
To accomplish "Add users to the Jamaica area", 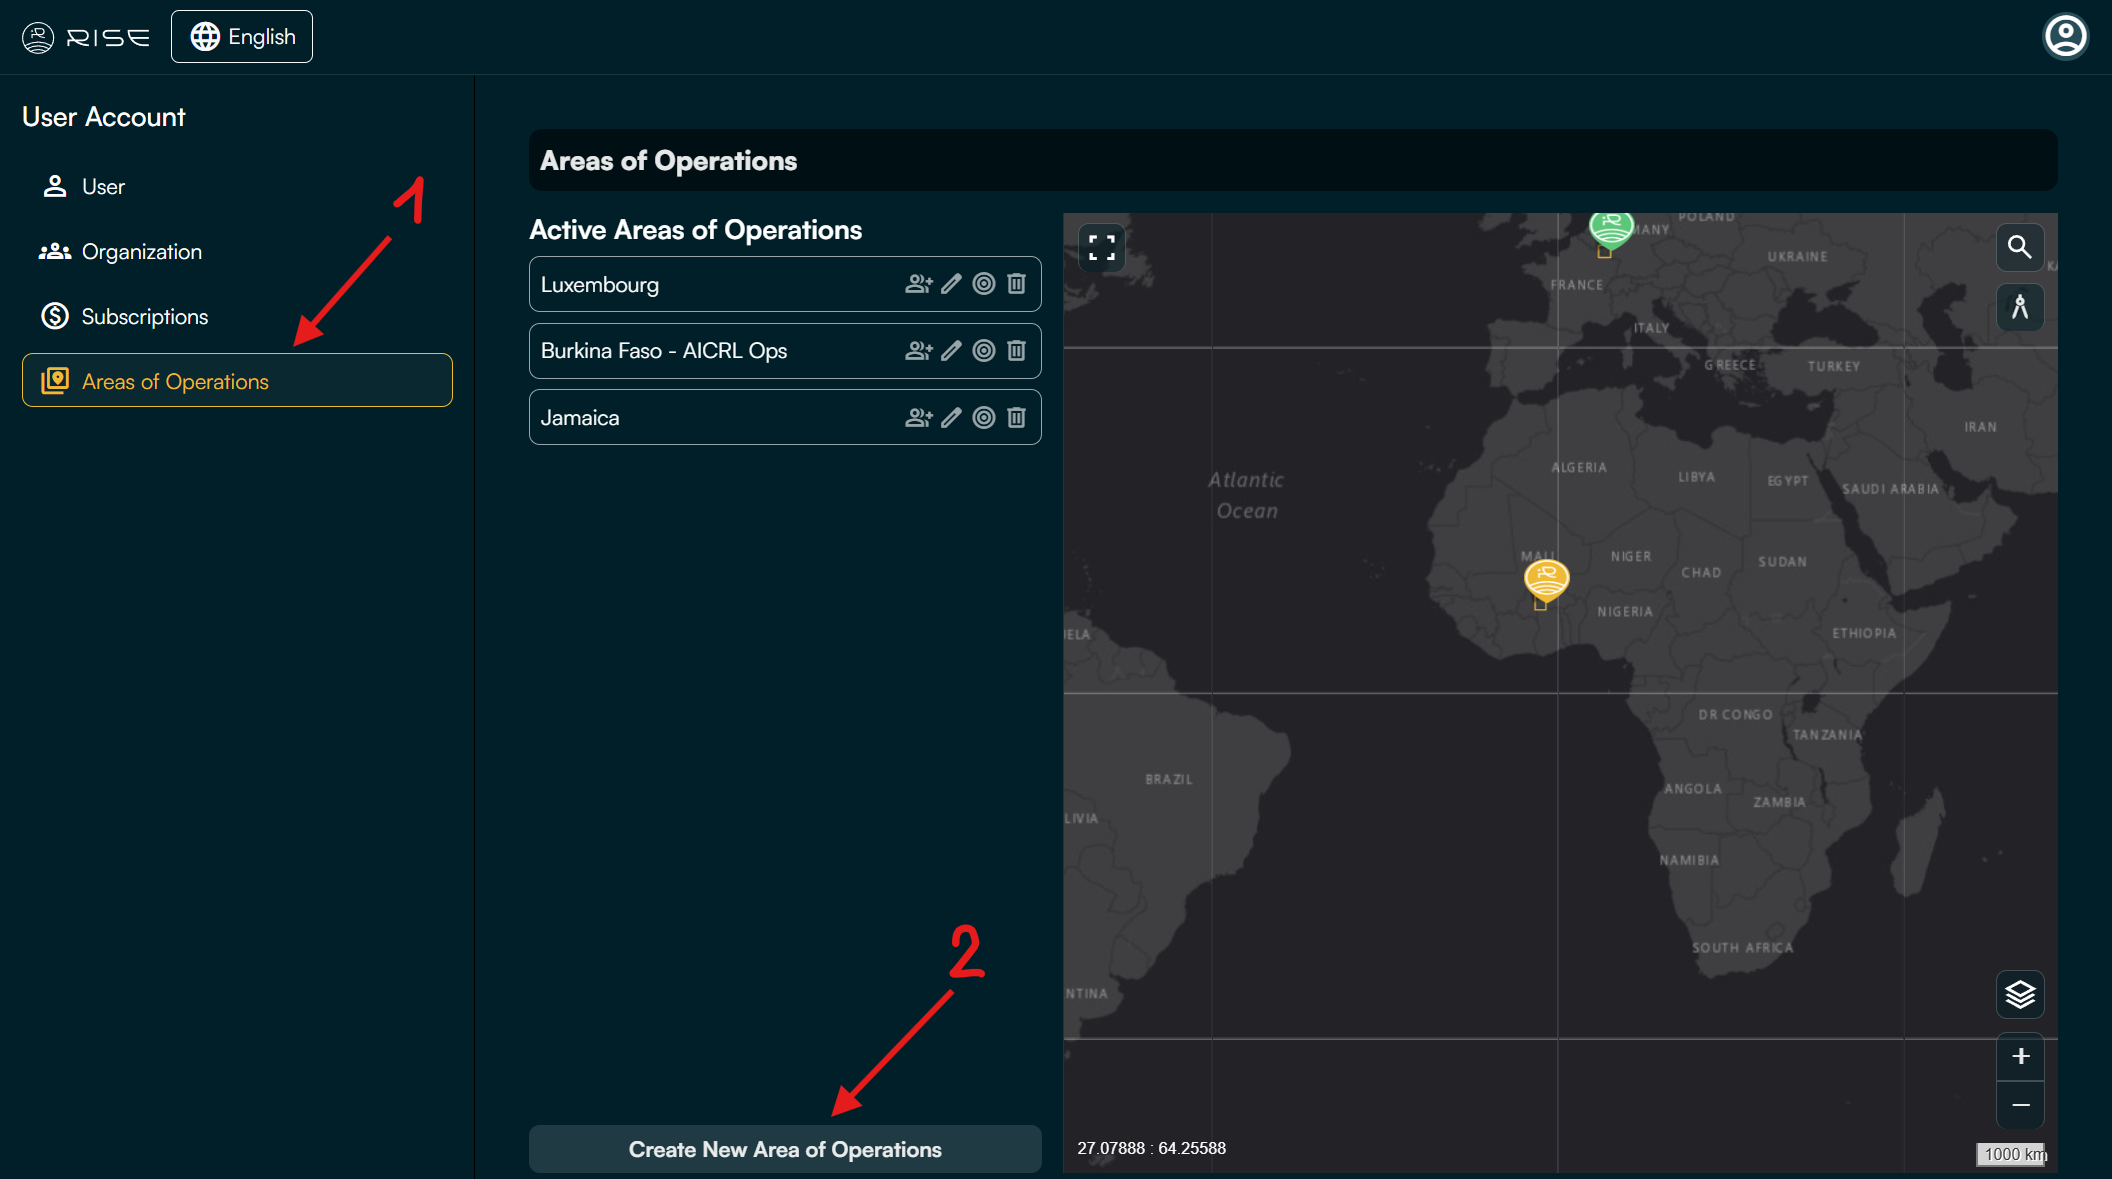I will [918, 418].
